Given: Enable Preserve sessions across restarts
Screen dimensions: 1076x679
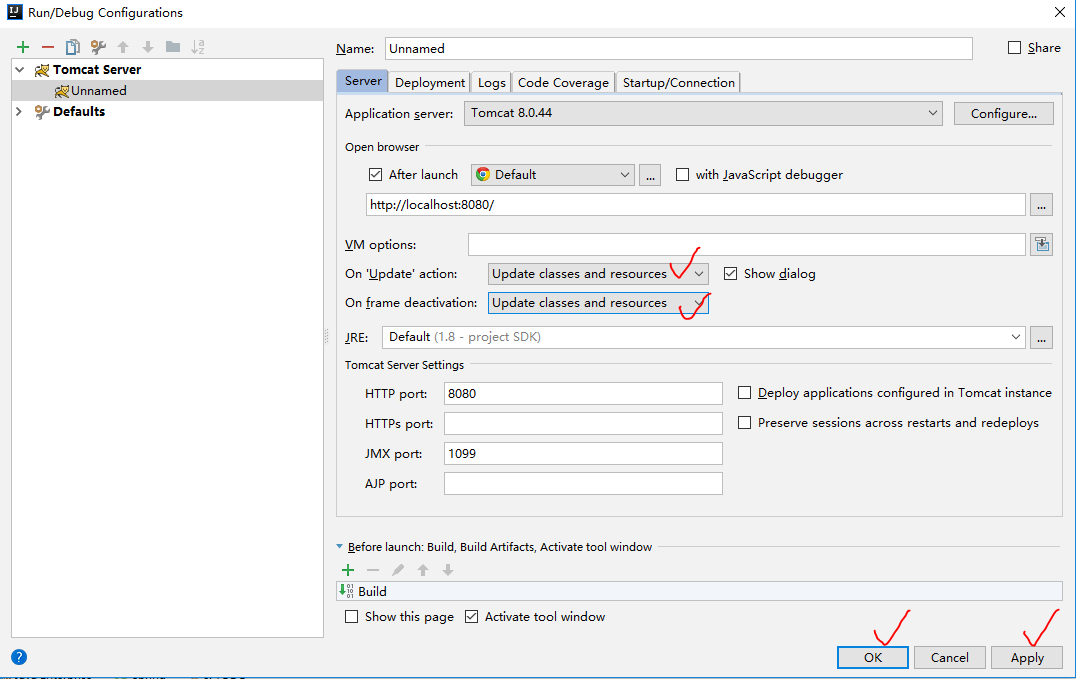Looking at the screenshot, I should click(x=744, y=423).
